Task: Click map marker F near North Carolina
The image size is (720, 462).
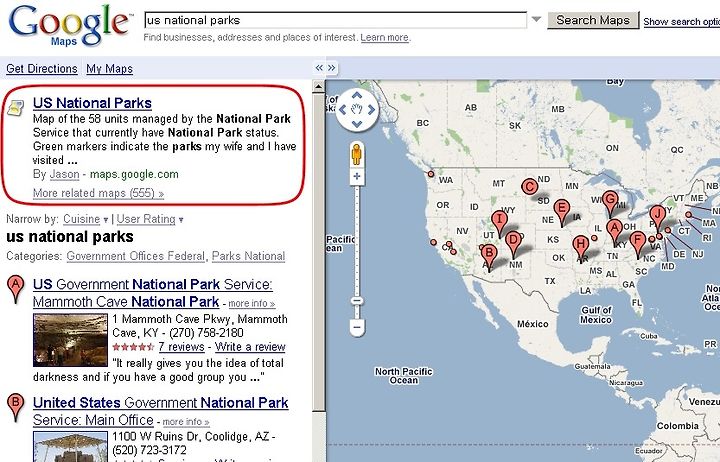Action: click(637, 241)
